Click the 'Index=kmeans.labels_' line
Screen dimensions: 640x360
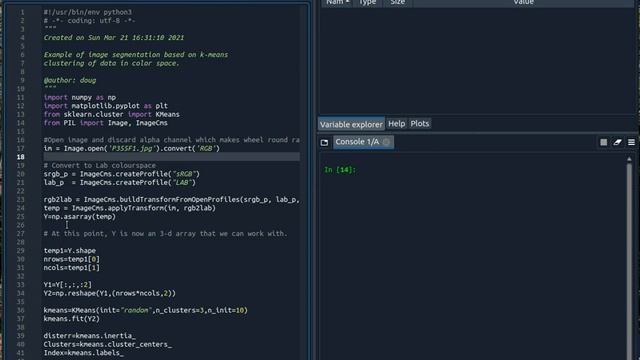click(x=84, y=353)
